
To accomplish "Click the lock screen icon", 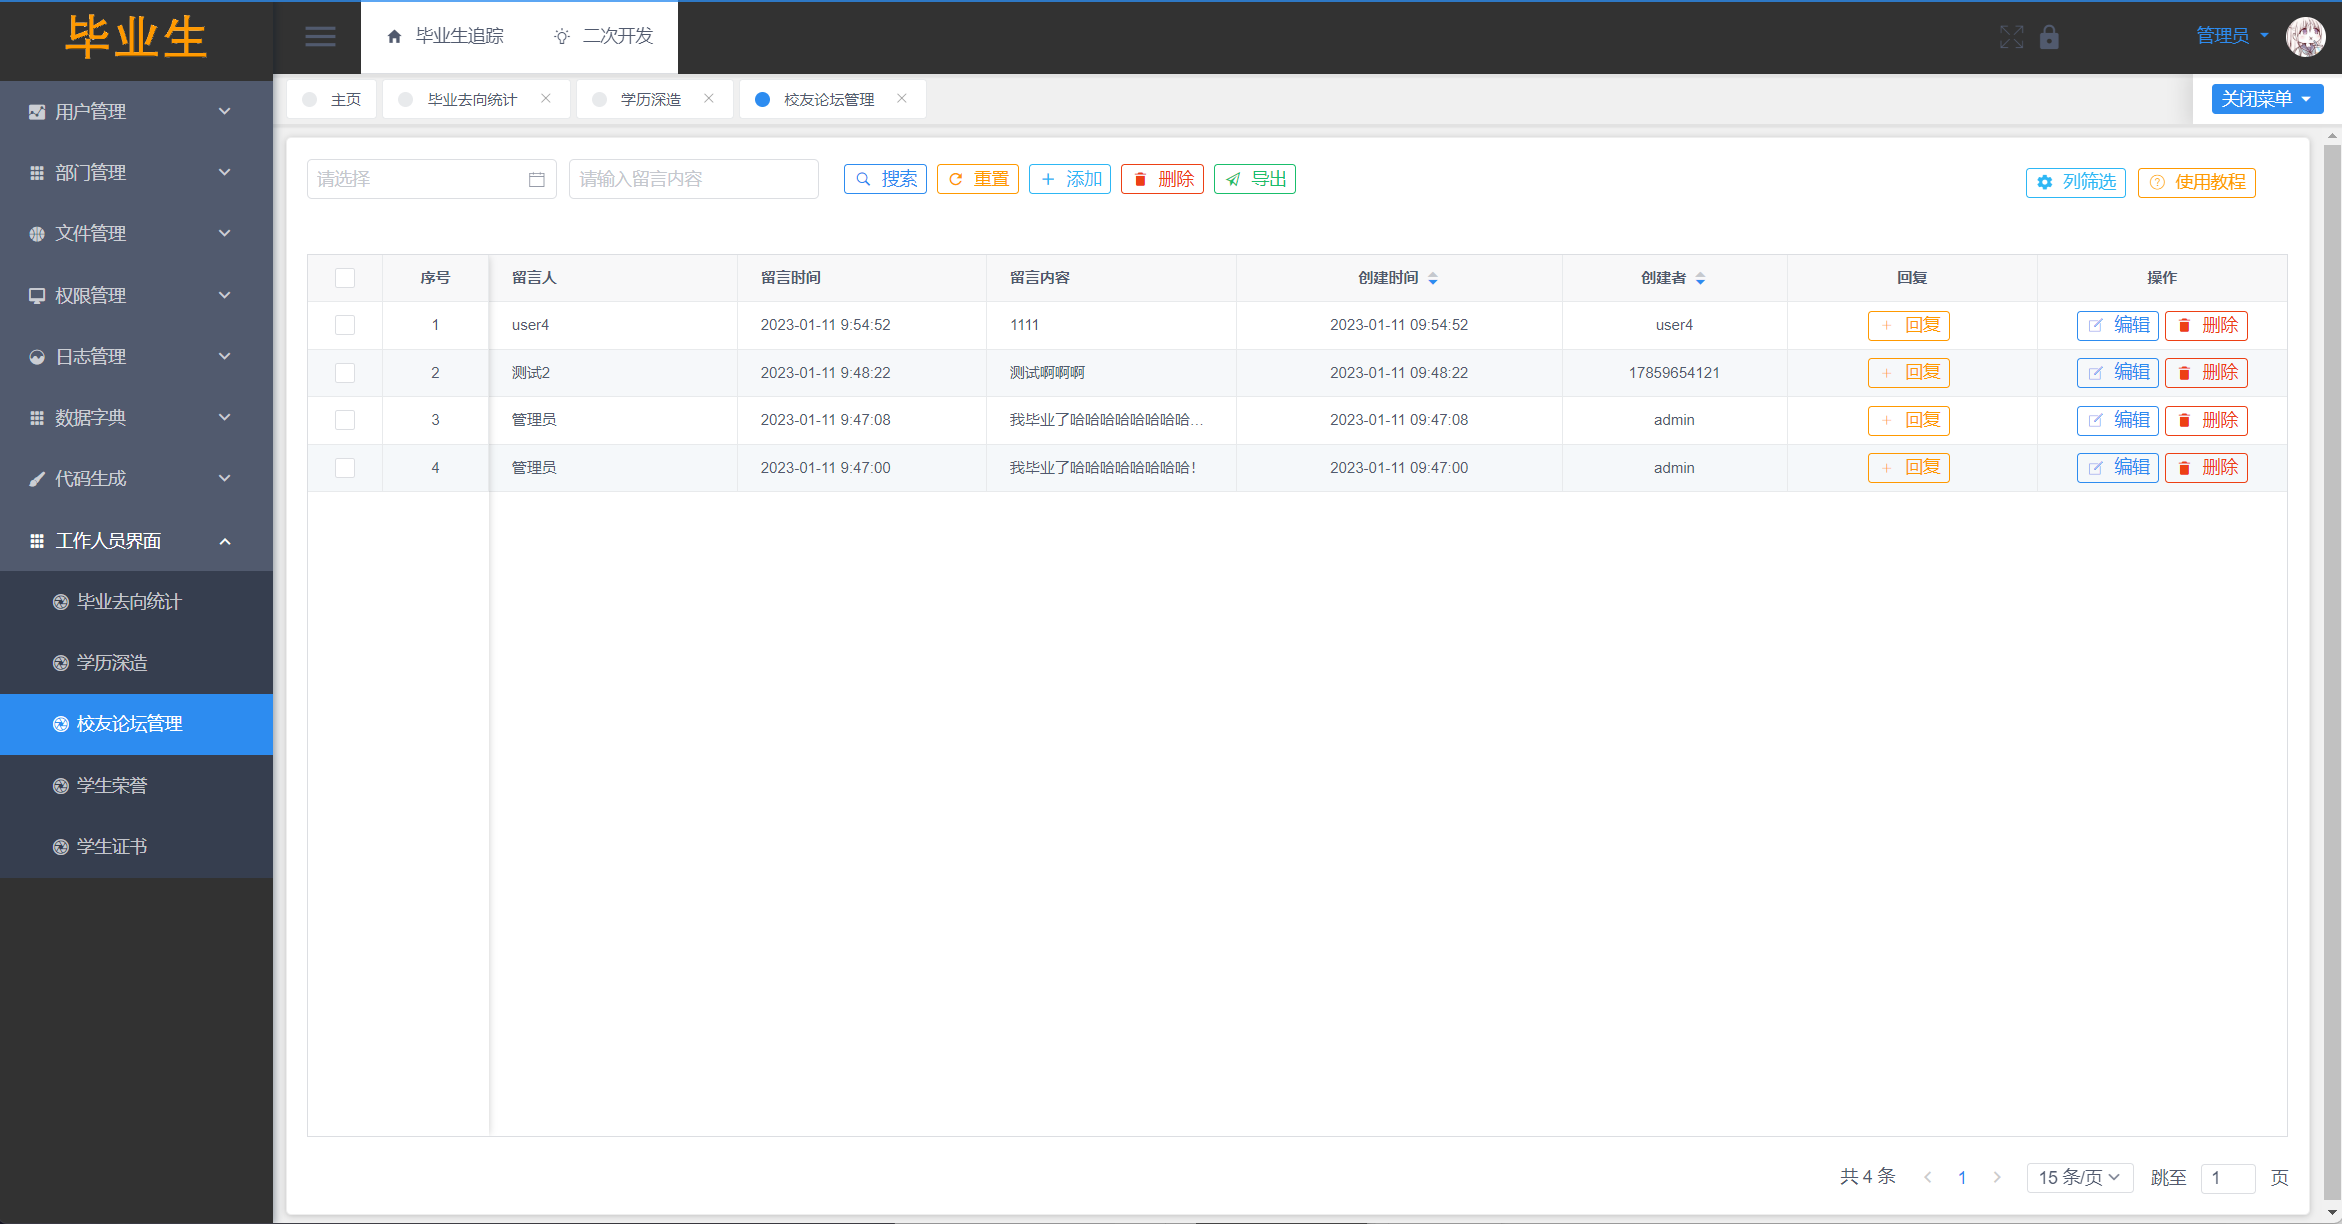I will coord(2049,37).
